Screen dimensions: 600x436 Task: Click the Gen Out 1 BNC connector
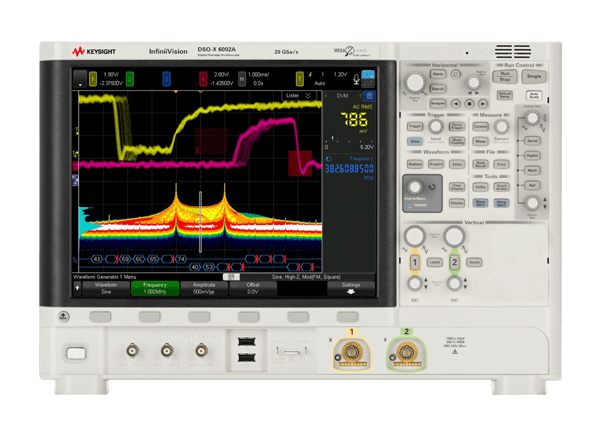tap(133, 350)
